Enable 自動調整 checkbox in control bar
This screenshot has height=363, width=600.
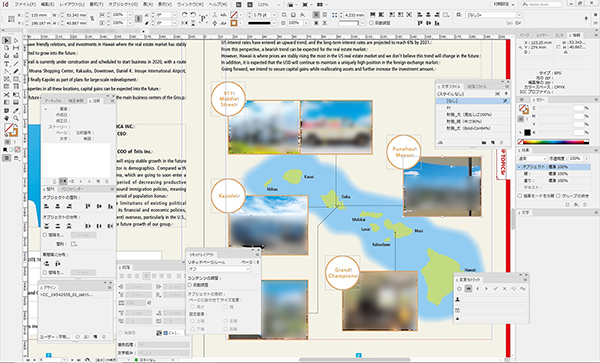371,23
